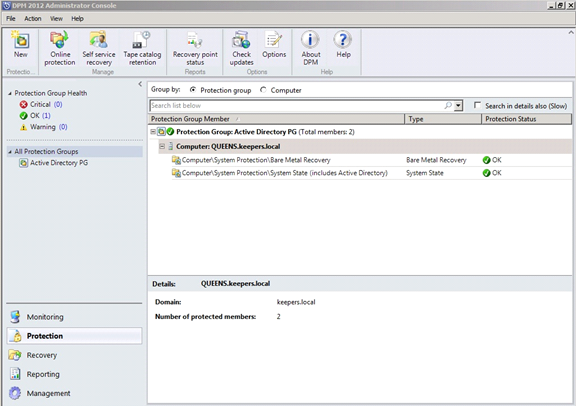Select the Protection workspace
Screen dimensions: 576x406
[74, 336]
